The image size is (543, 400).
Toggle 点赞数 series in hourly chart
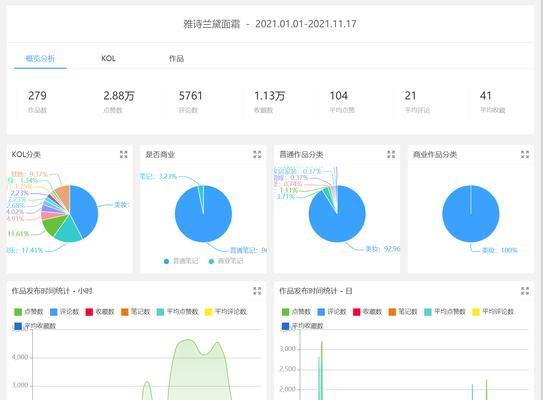pos(29,312)
